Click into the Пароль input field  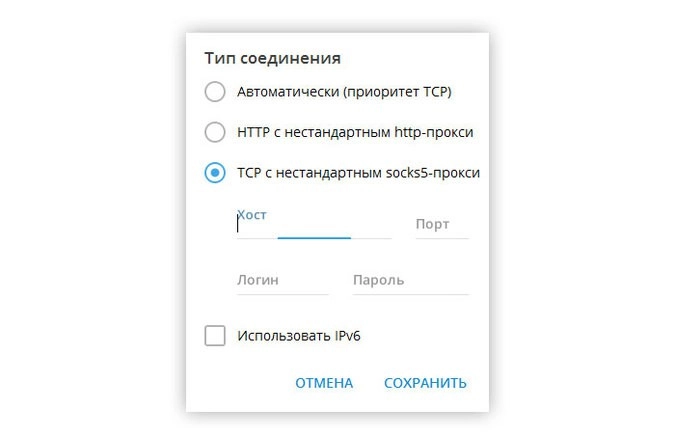click(x=410, y=281)
